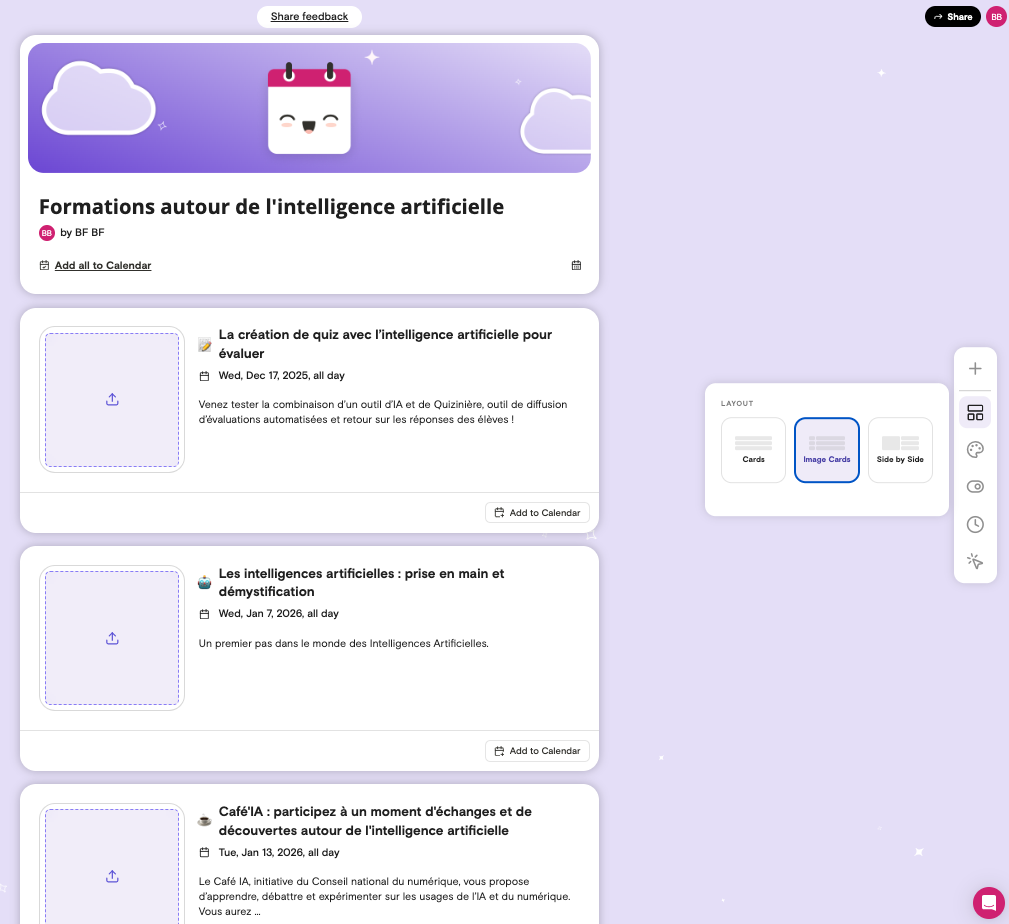Image resolution: width=1009 pixels, height=924 pixels.
Task: Open the clock time settings icon
Action: point(975,524)
